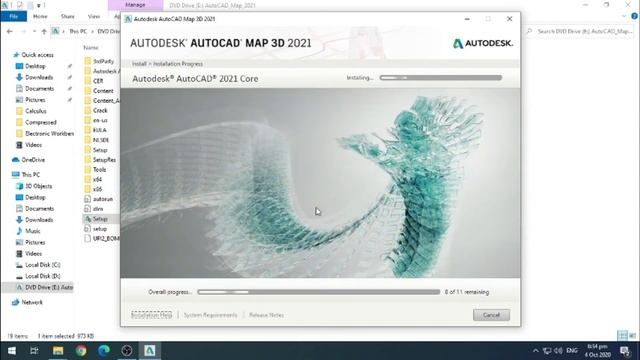Open the network tray icon
The width and height of the screenshot is (640, 360).
click(547, 351)
